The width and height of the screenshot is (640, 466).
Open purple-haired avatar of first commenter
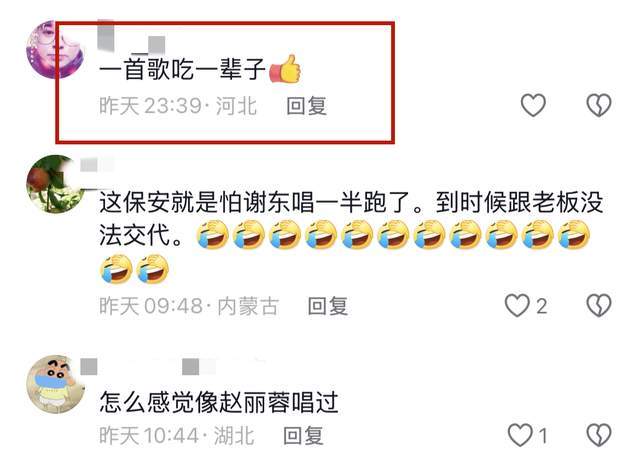tap(55, 49)
